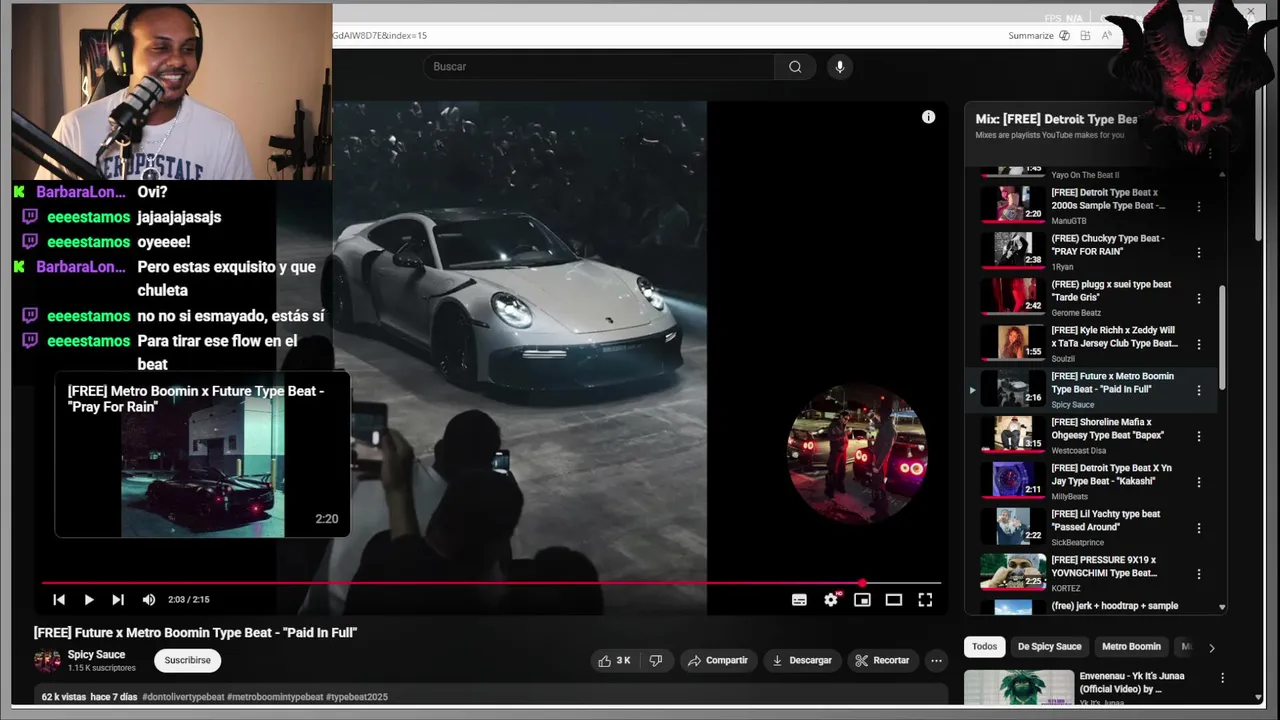Click the #metroboomintypebeat hashtag
This screenshot has width=1280, height=720.
(x=274, y=697)
